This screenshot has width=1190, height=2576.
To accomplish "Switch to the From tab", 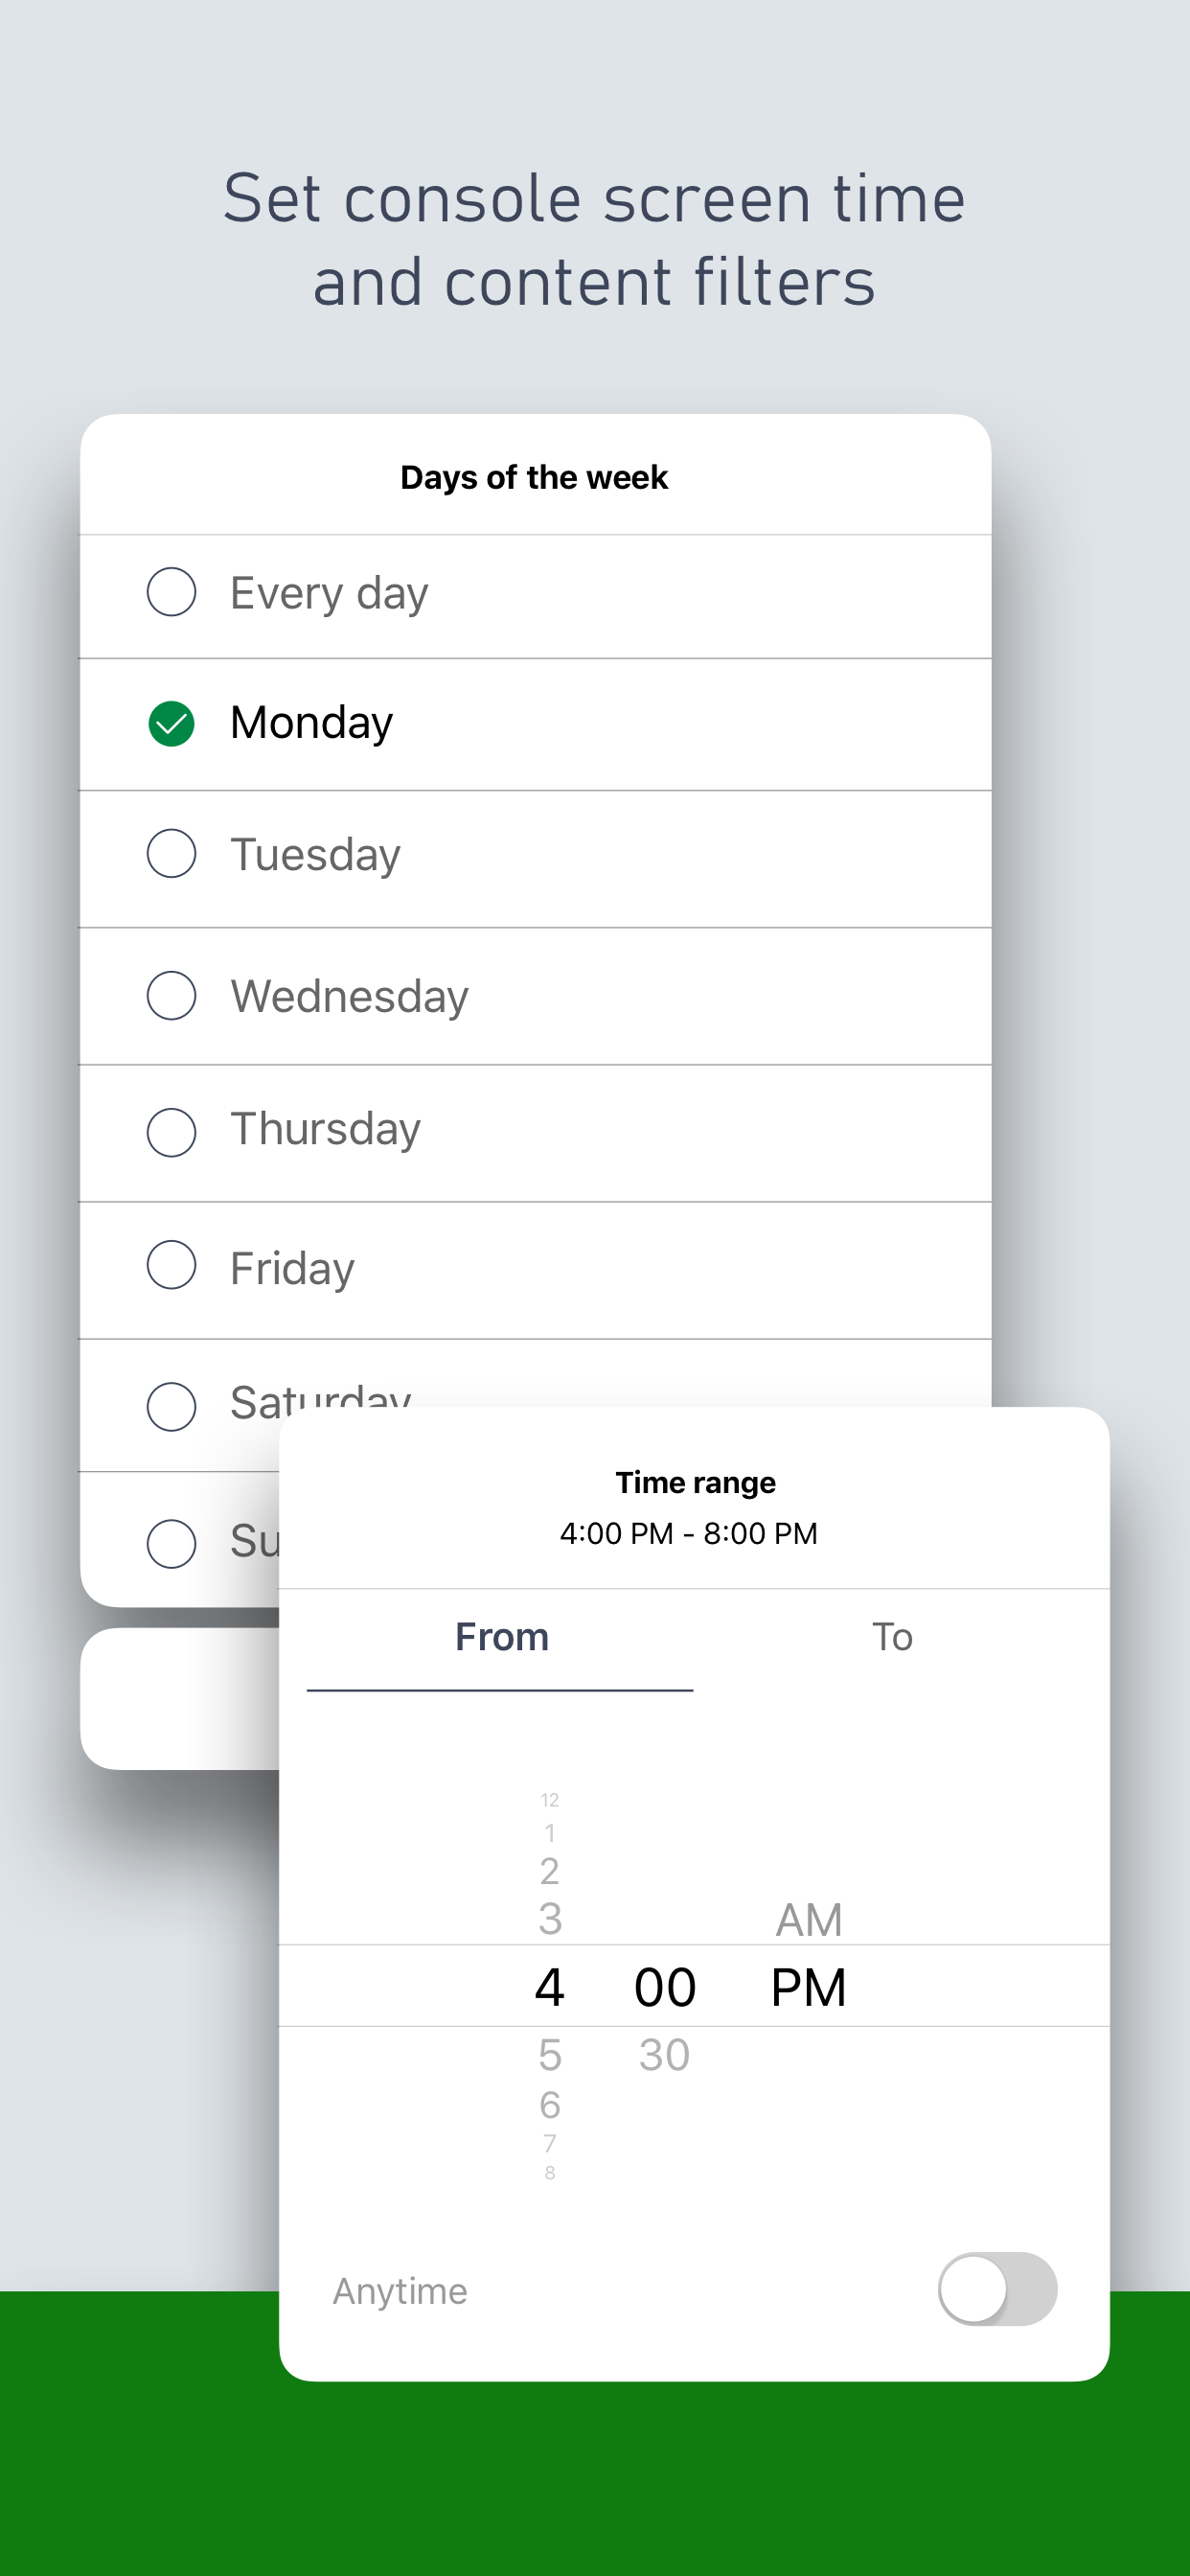I will (x=501, y=1637).
